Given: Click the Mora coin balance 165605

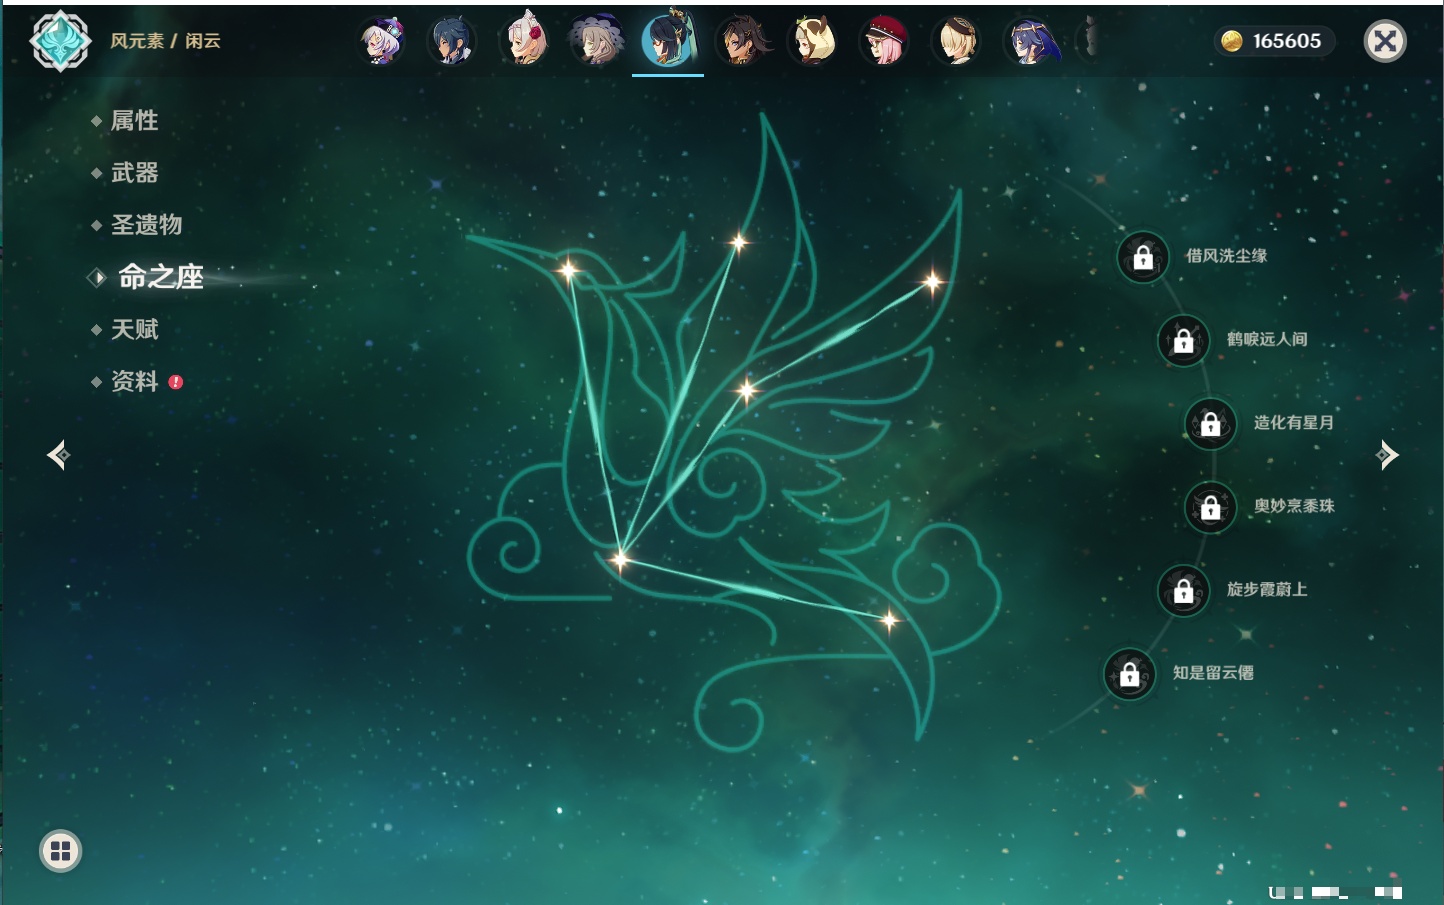Looking at the screenshot, I should click(1274, 41).
